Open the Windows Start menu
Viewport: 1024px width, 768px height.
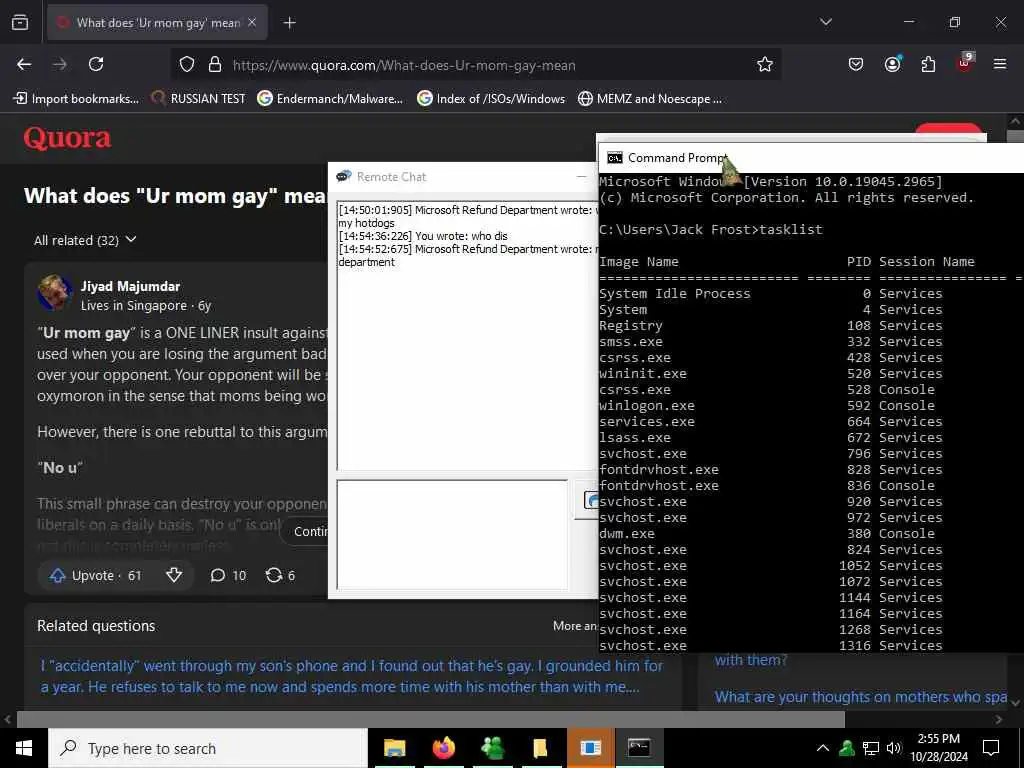24,748
